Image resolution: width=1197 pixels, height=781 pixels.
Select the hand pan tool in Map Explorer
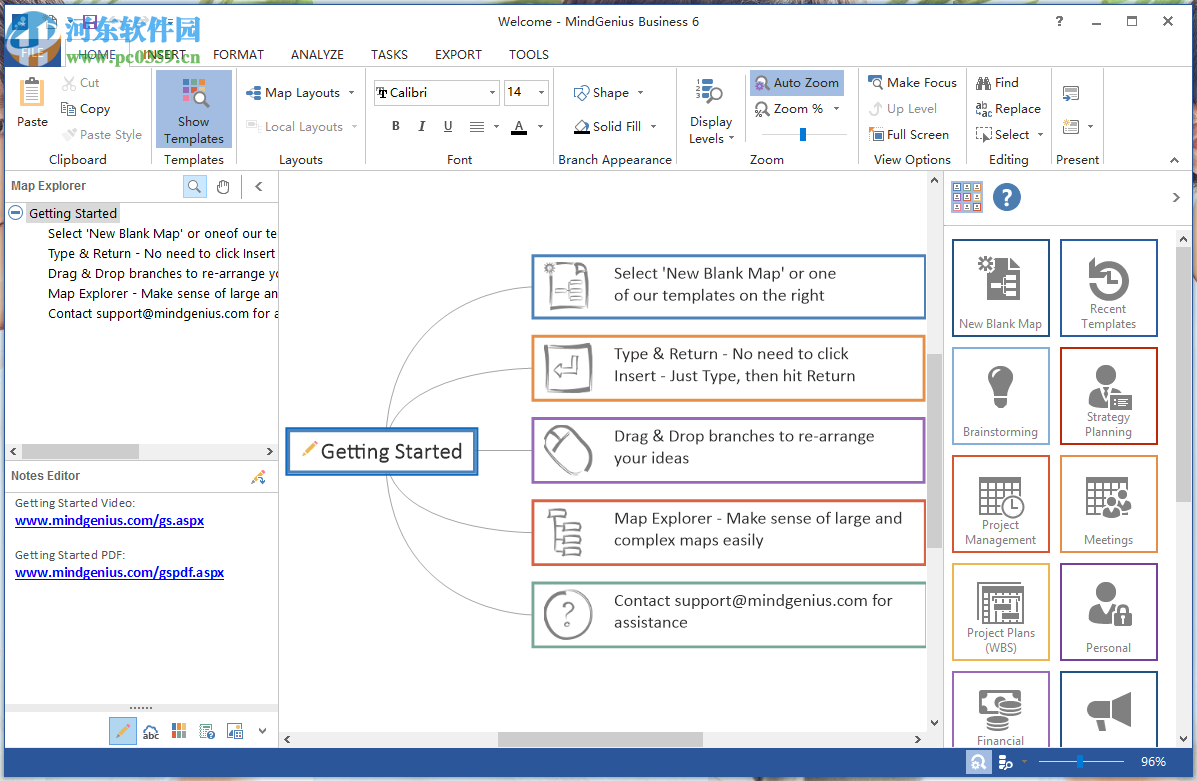tap(223, 186)
